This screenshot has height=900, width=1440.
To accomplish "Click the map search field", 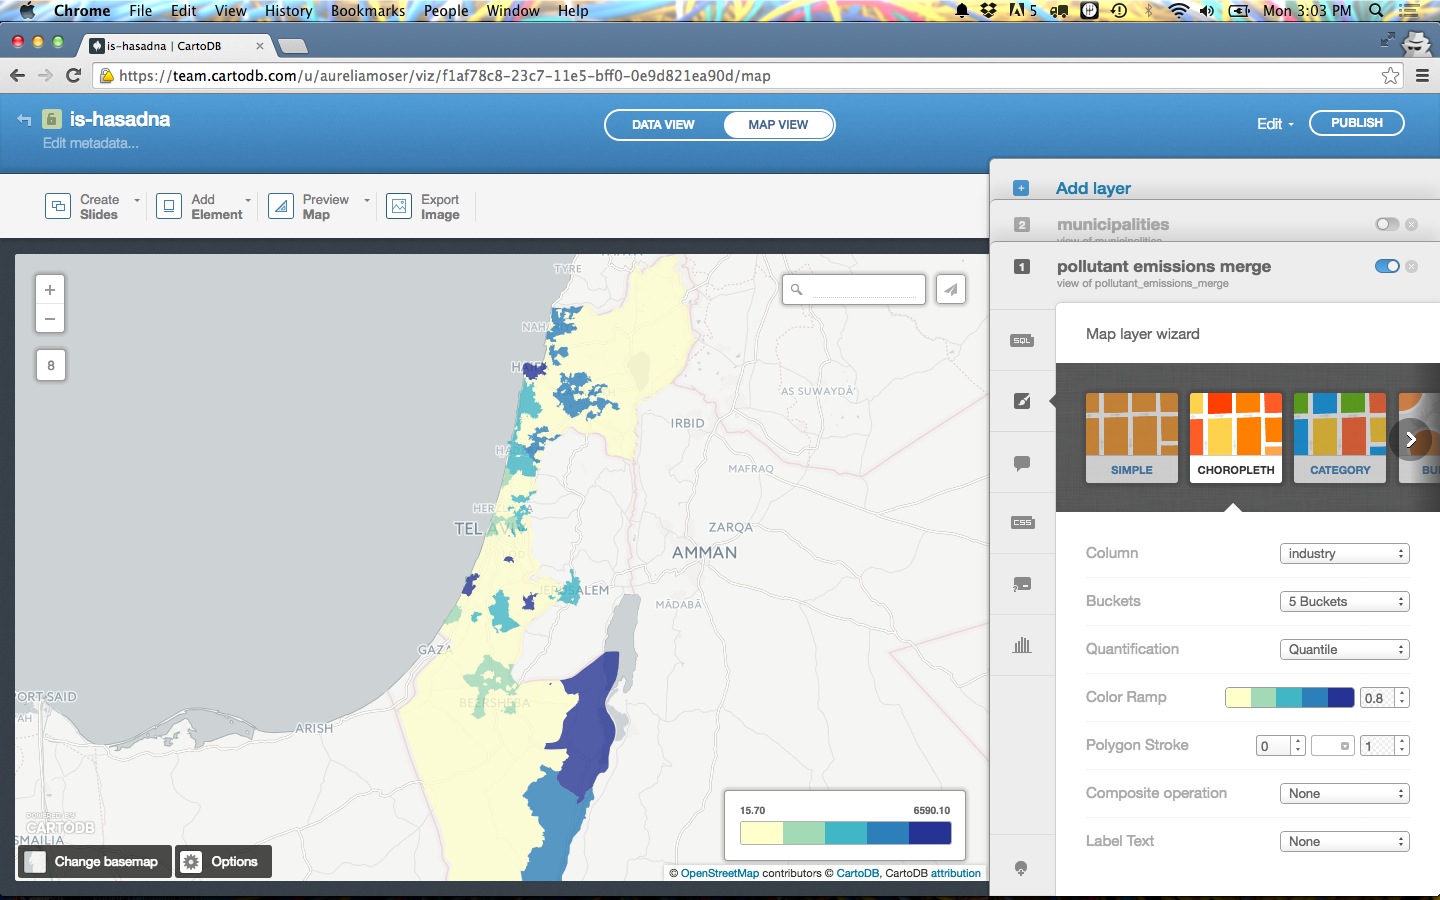I will 853,289.
